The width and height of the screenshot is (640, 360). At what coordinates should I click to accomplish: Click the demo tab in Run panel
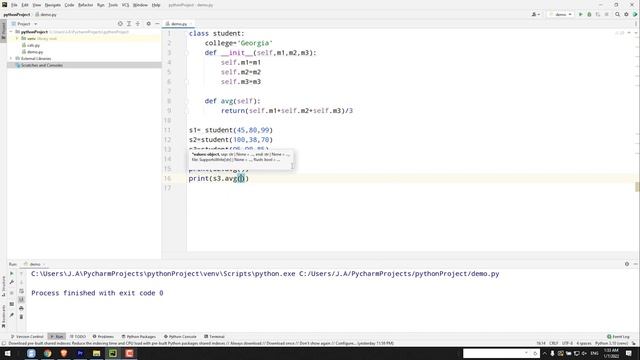tap(33, 264)
